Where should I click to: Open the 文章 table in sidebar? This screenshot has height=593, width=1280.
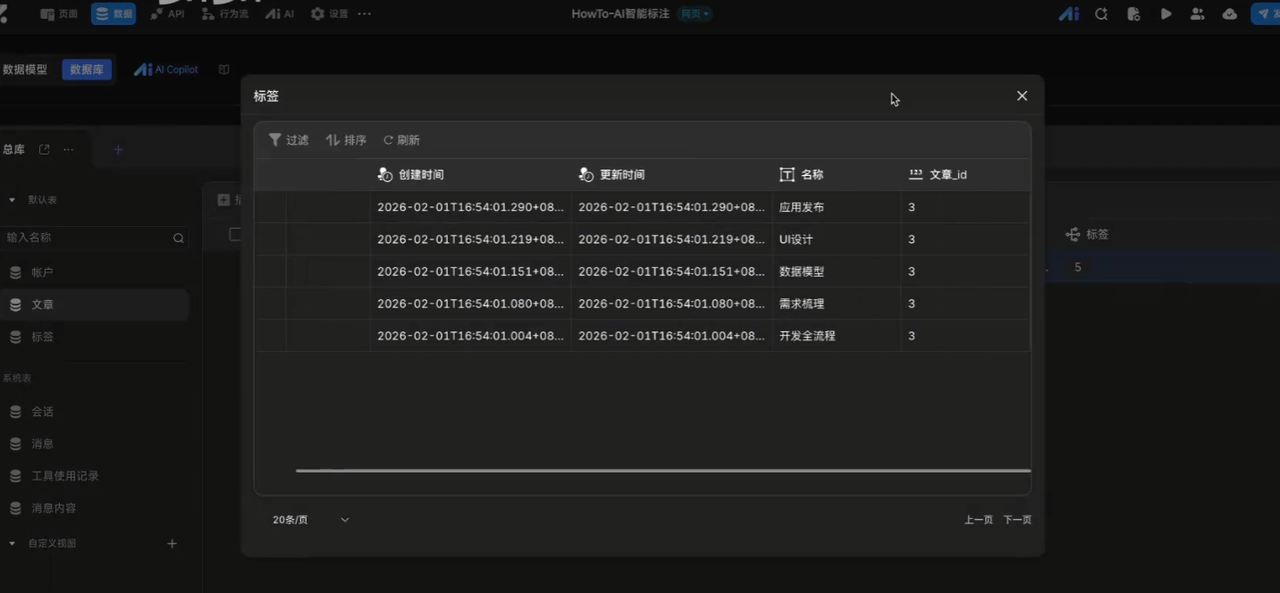[x=95, y=304]
